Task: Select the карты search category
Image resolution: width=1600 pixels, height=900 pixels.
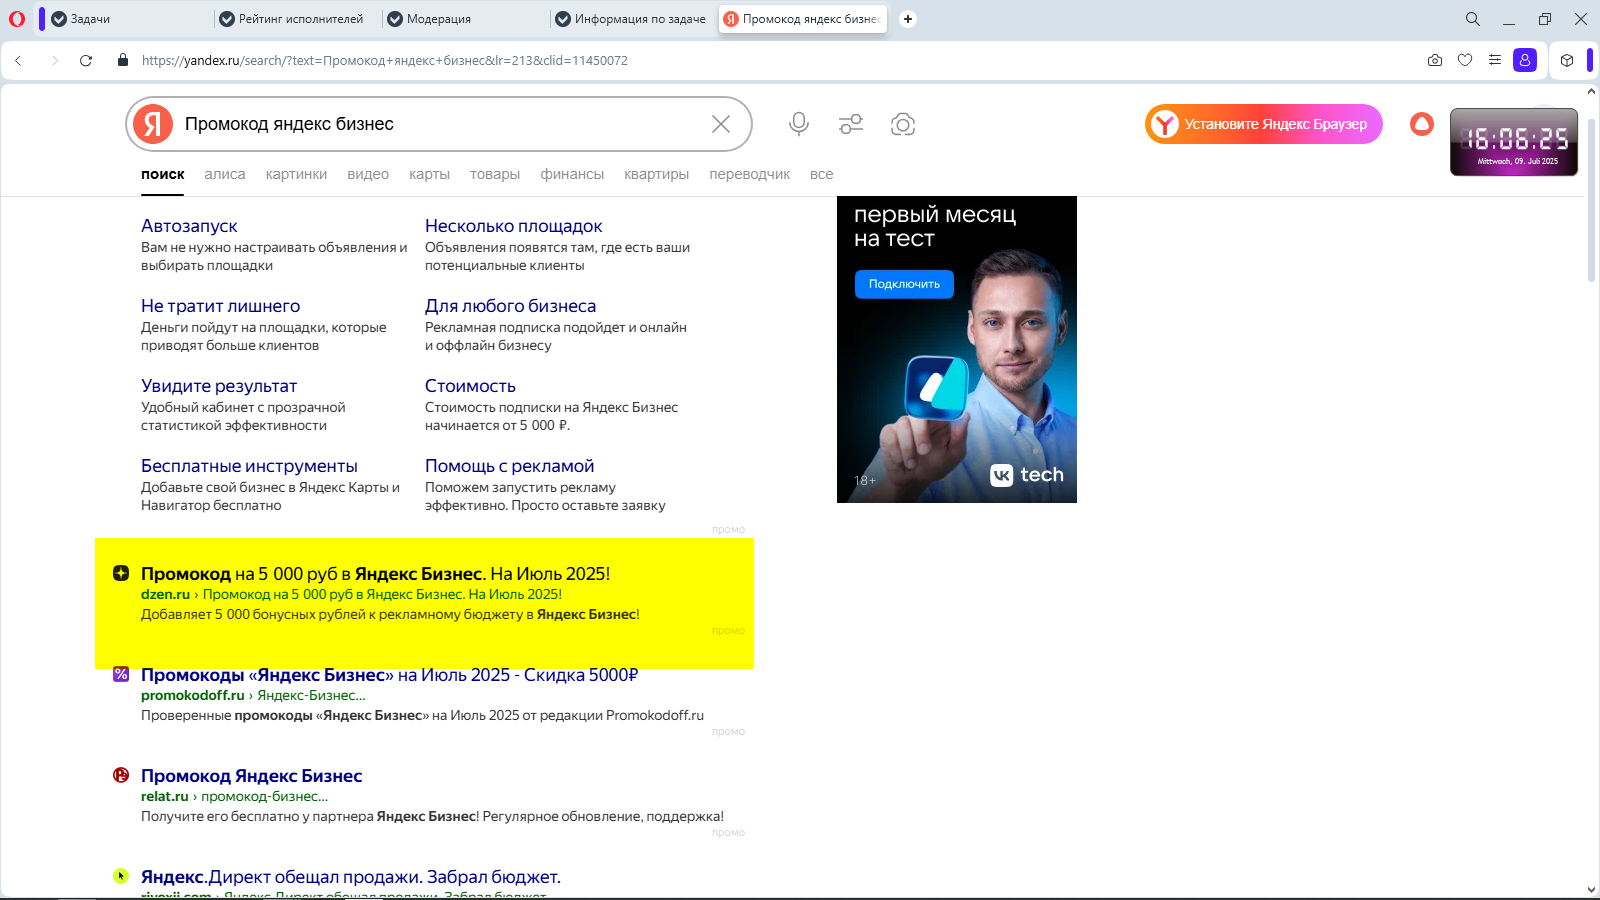Action: [x=429, y=174]
